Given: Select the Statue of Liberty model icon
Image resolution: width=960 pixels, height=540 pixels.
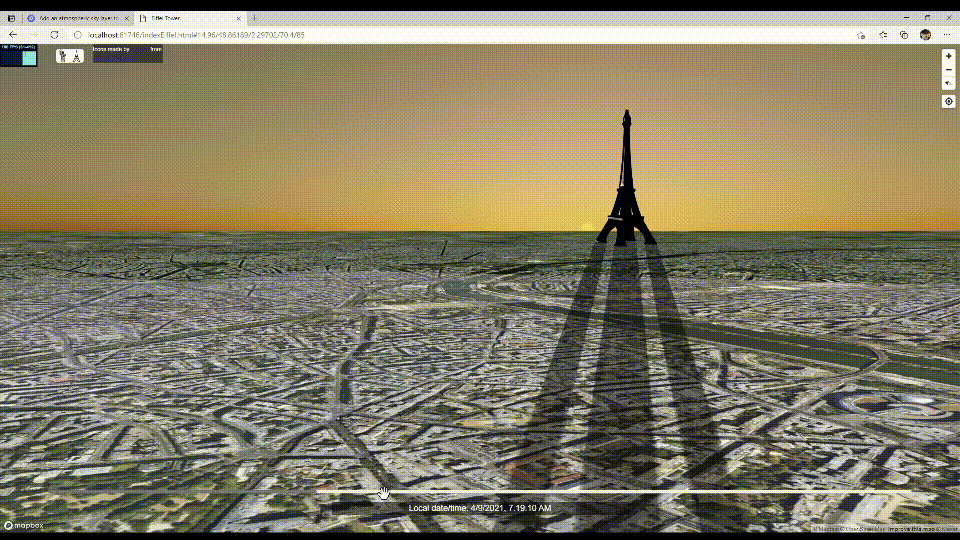Looking at the screenshot, I should point(62,56).
